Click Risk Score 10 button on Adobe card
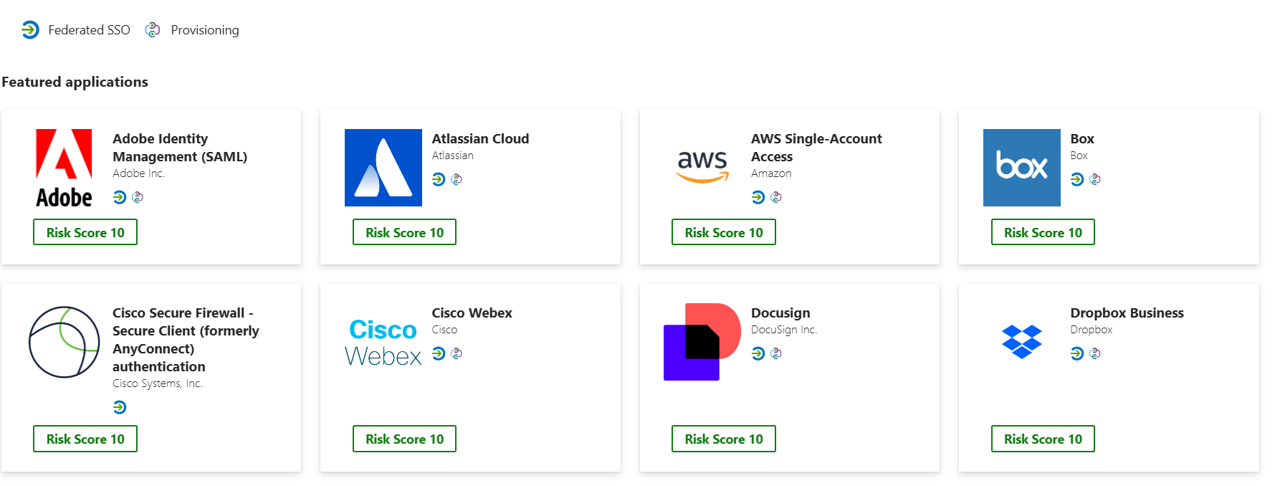The width and height of the screenshot is (1280, 486). [85, 232]
